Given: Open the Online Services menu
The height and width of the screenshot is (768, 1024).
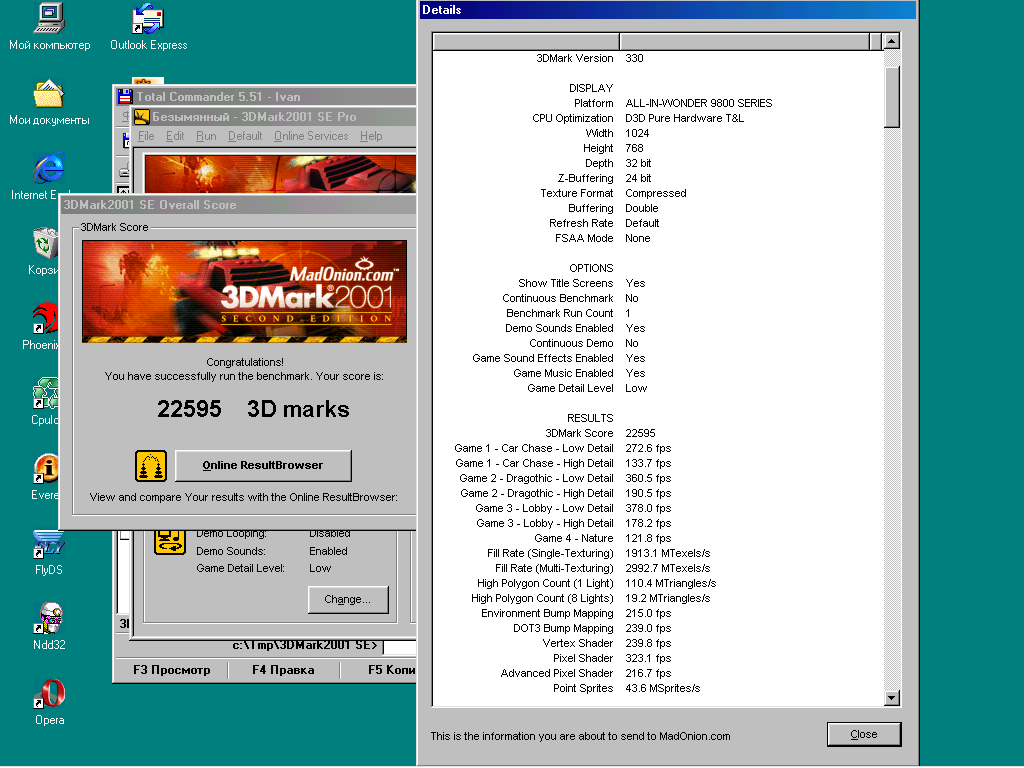Looking at the screenshot, I should coord(311,136).
